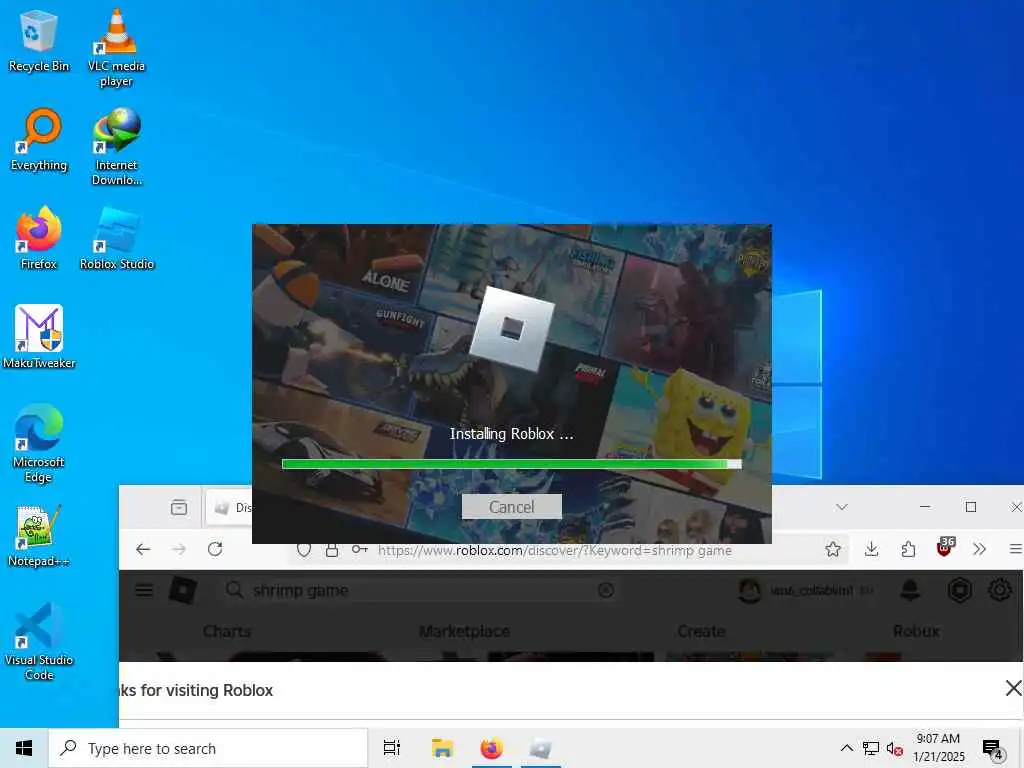The width and height of the screenshot is (1024, 768).
Task: Click the uBlock extension icon with badge
Action: coord(945,547)
